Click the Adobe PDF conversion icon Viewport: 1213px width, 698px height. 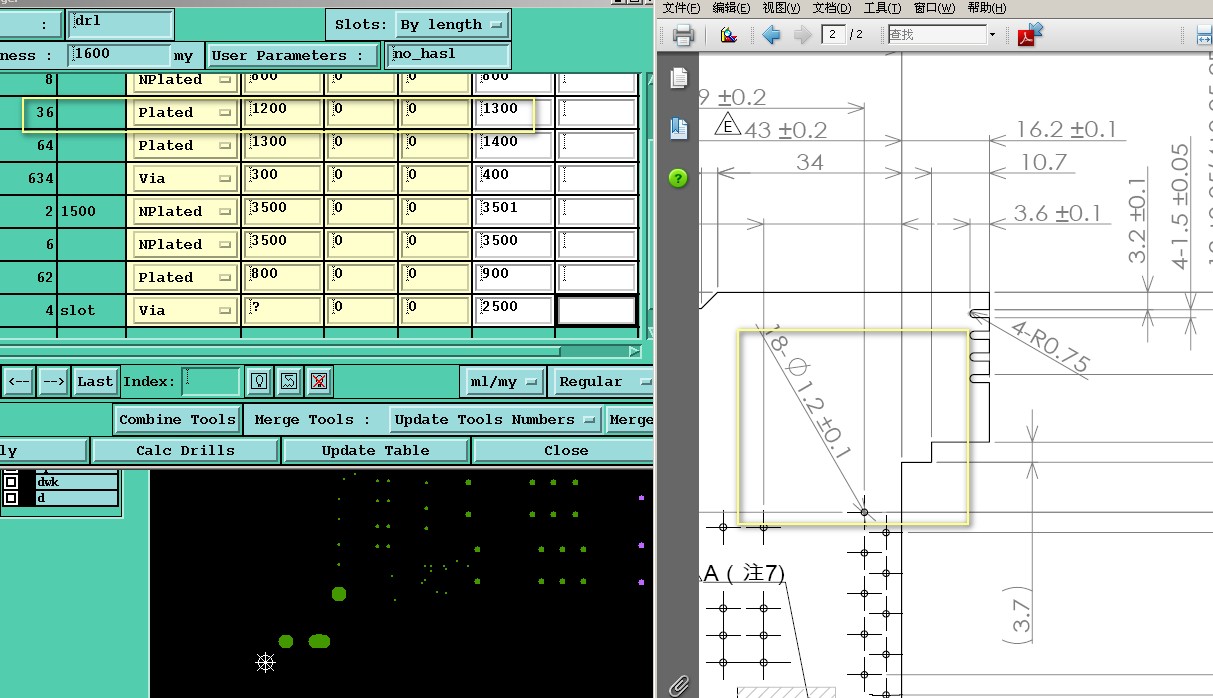(x=1030, y=35)
